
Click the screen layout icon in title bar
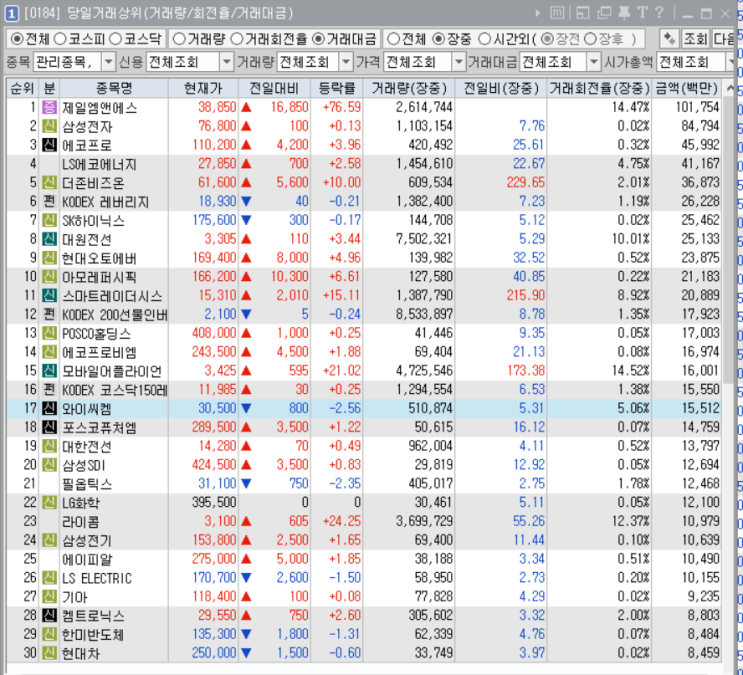(x=583, y=13)
